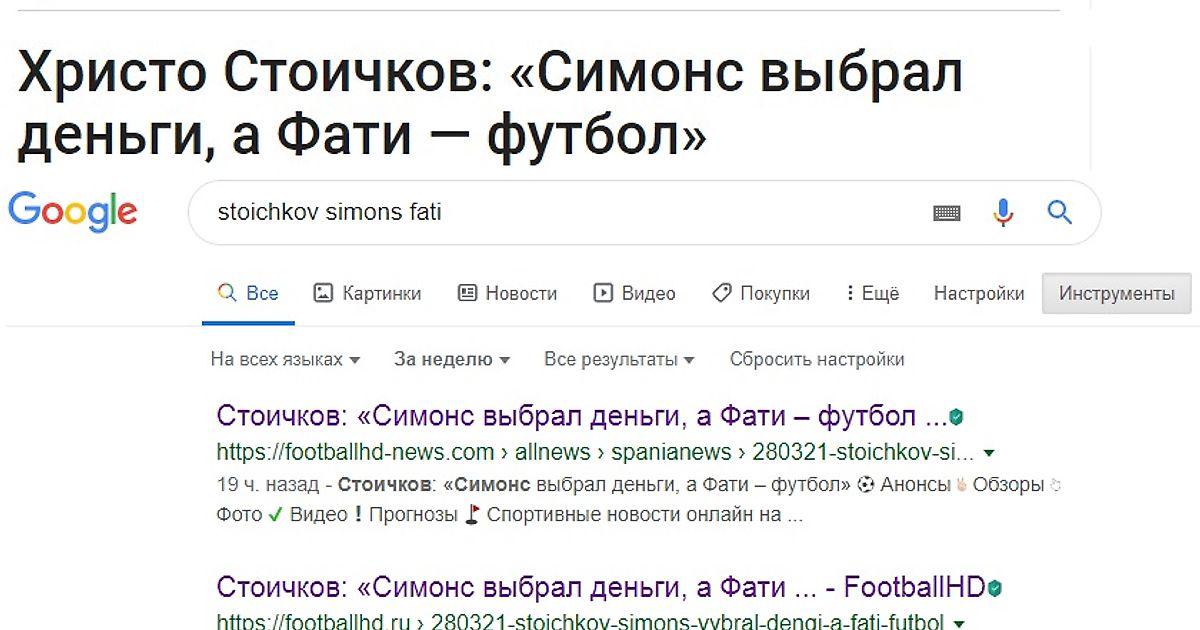Click the blue search magnifier icon

pos(1059,212)
